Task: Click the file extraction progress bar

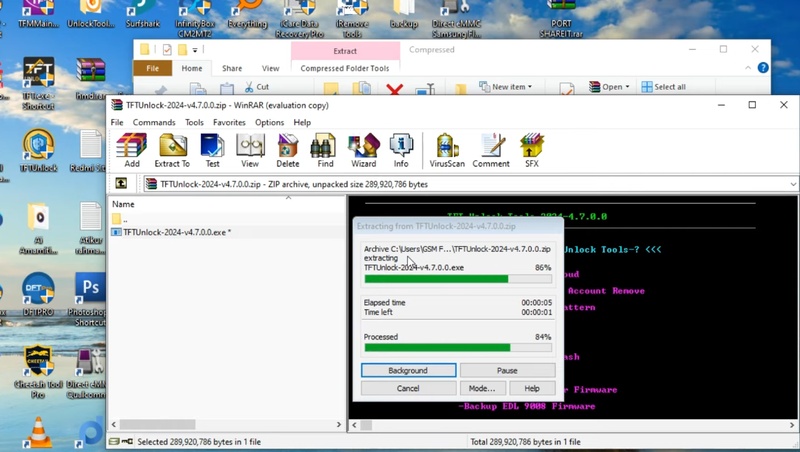Action: click(x=458, y=279)
